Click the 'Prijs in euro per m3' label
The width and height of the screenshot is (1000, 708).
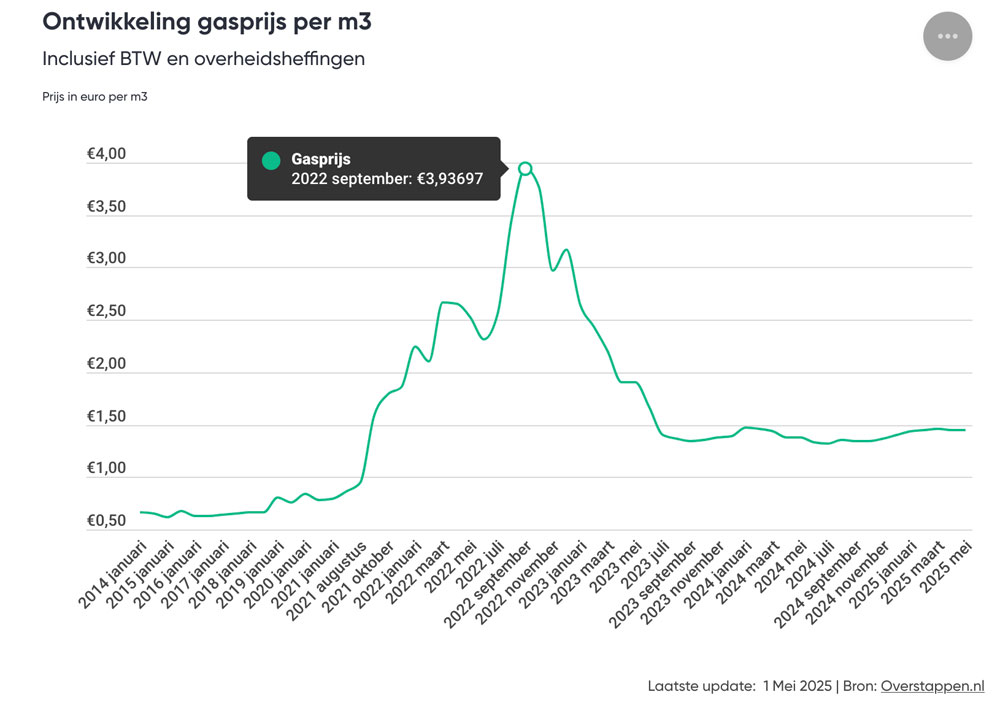[95, 97]
